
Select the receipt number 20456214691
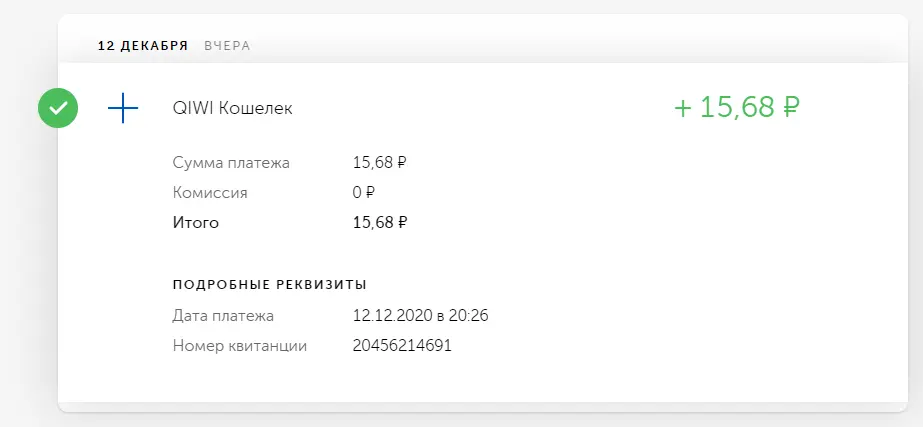(402, 346)
